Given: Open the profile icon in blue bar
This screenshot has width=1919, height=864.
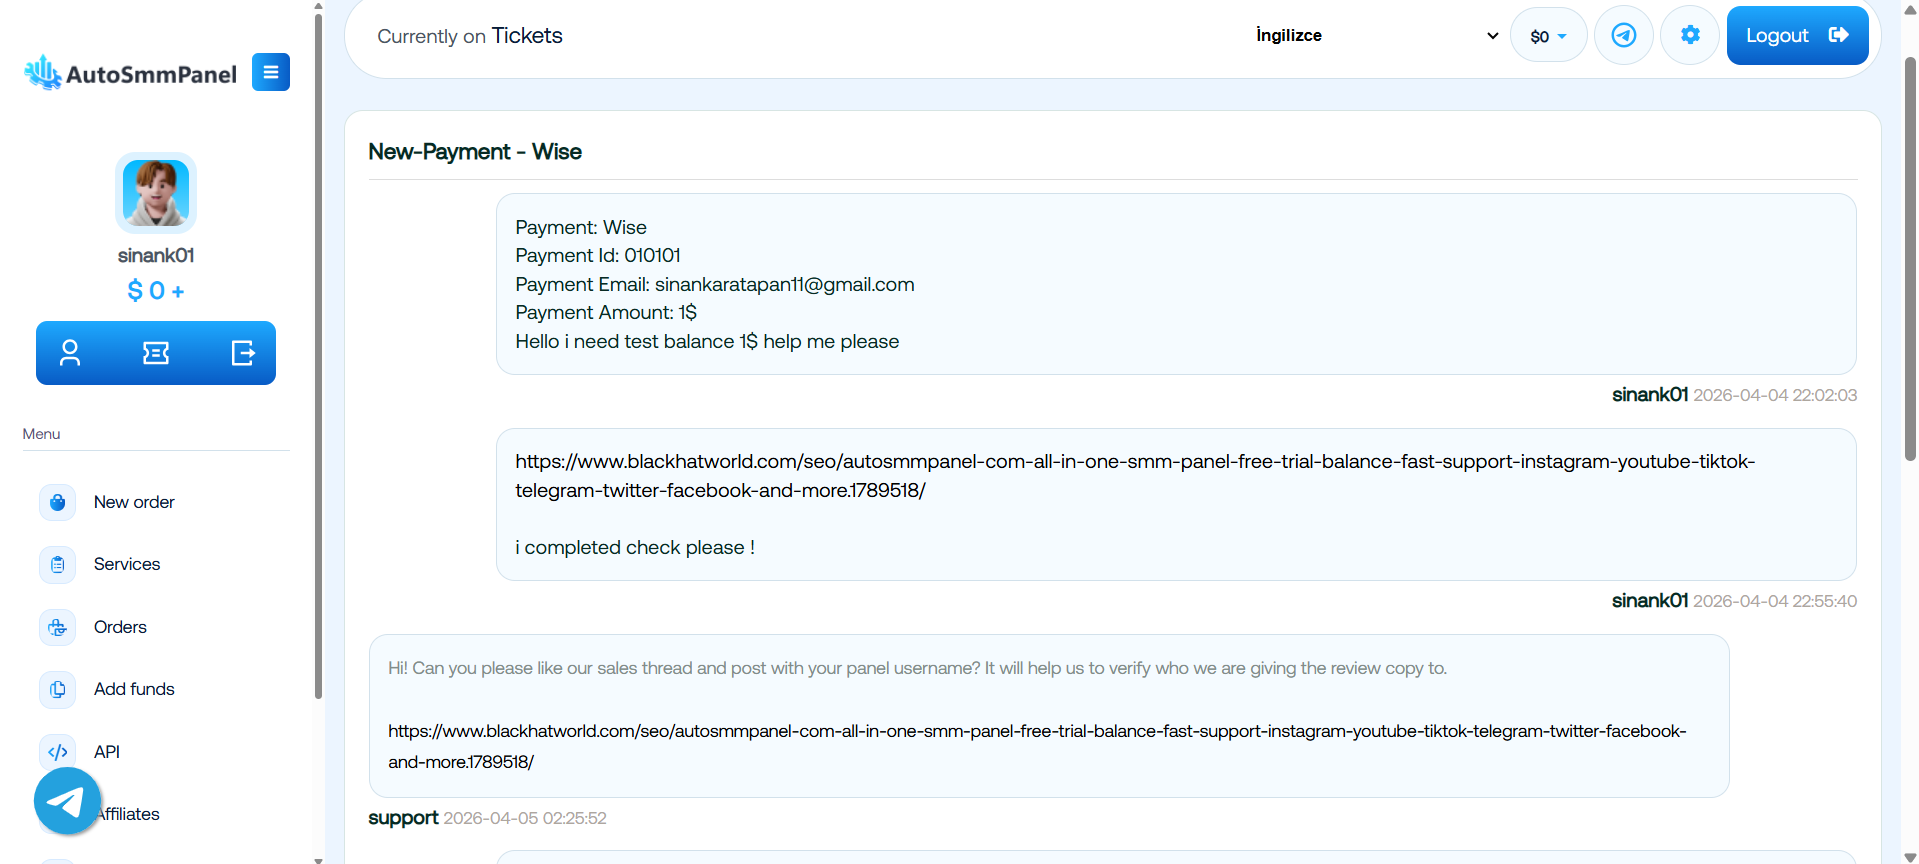Looking at the screenshot, I should 70,353.
